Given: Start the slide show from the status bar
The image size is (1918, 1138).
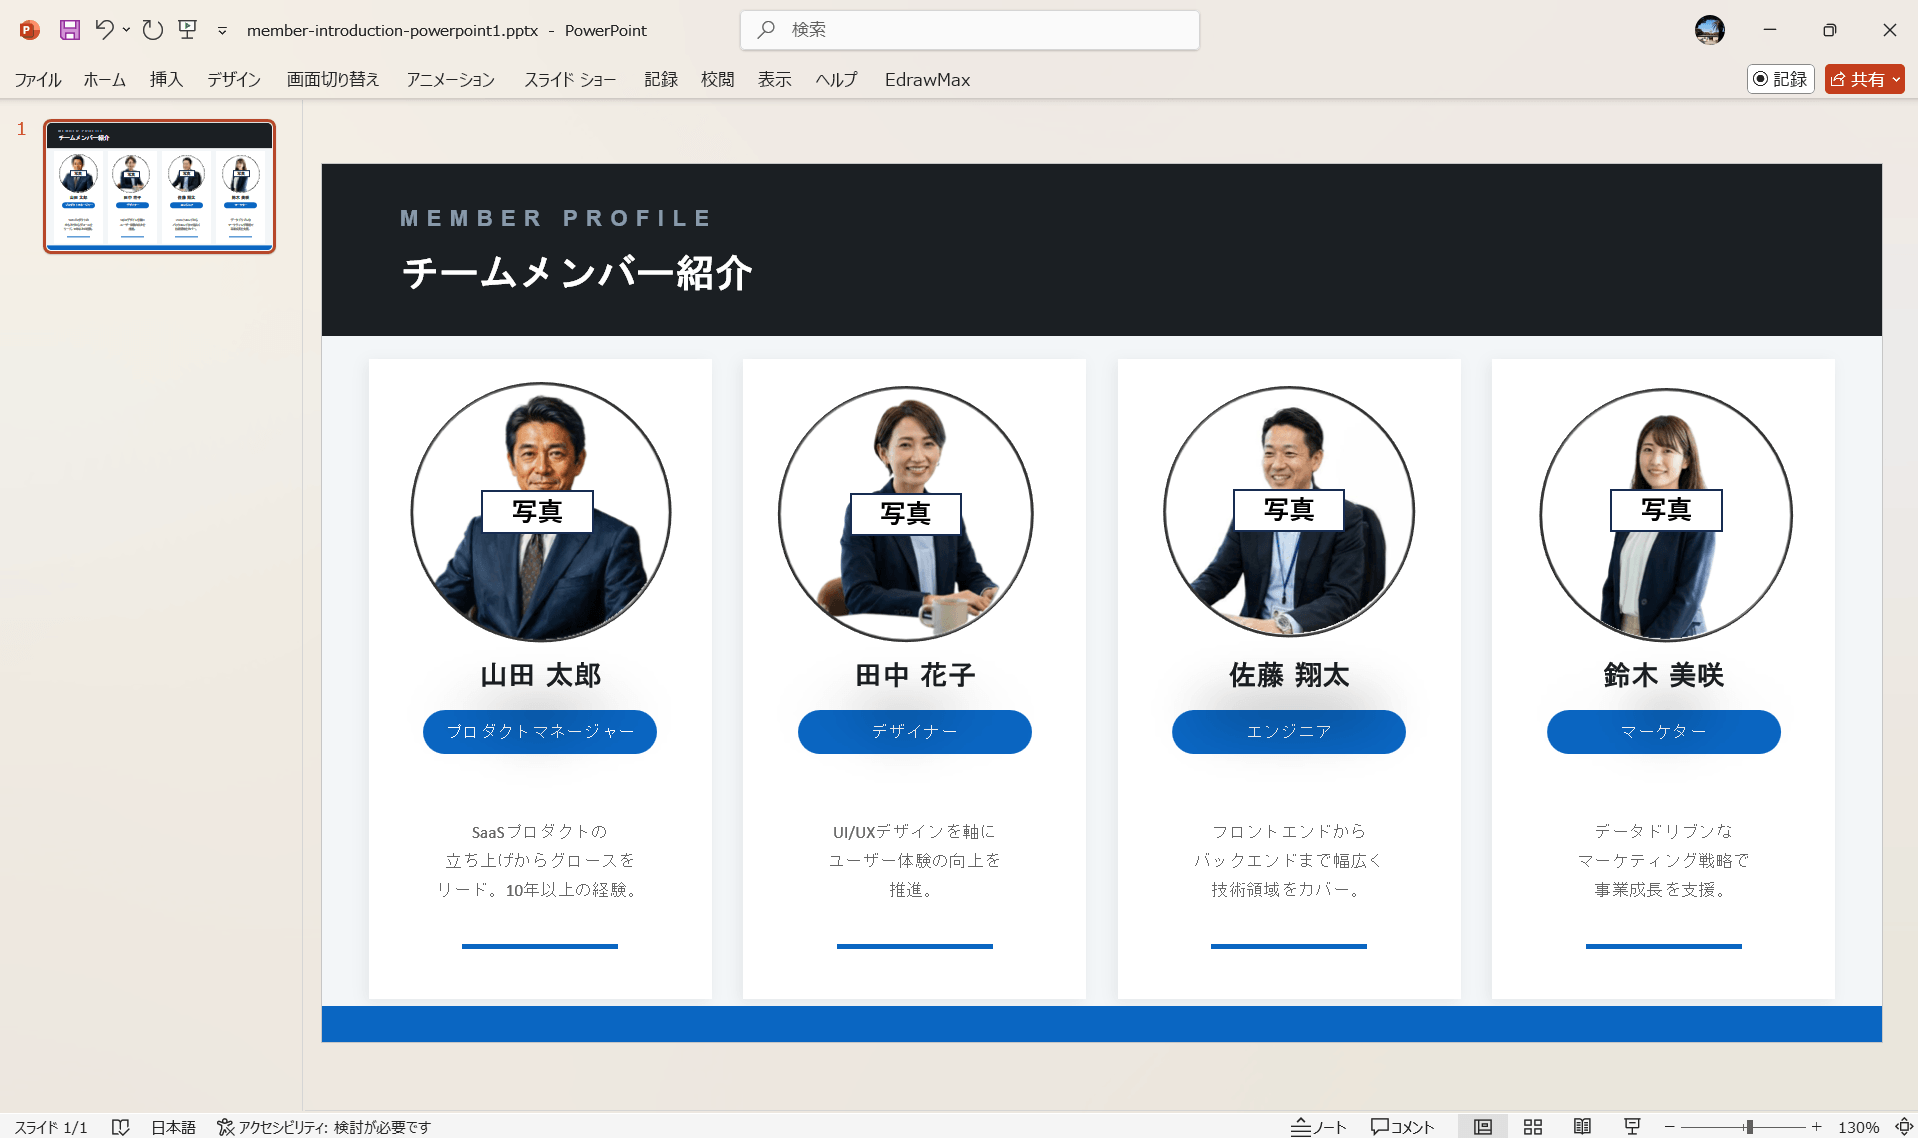Looking at the screenshot, I should click(1632, 1126).
